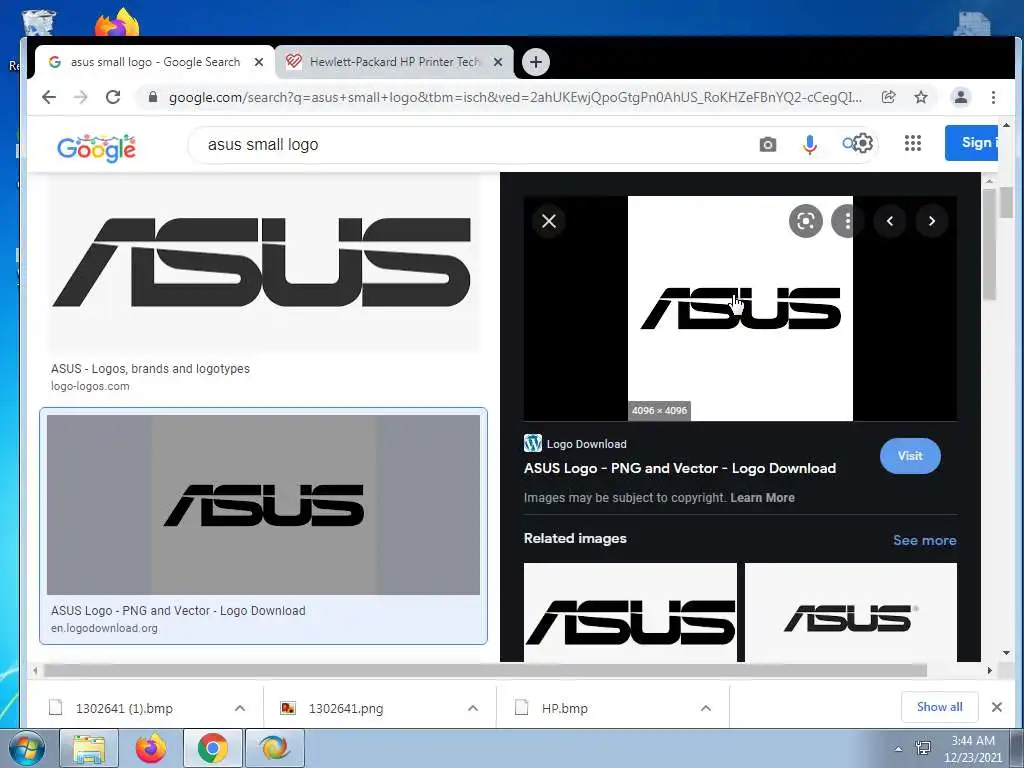Open Google quick settings gear icon

point(863,143)
